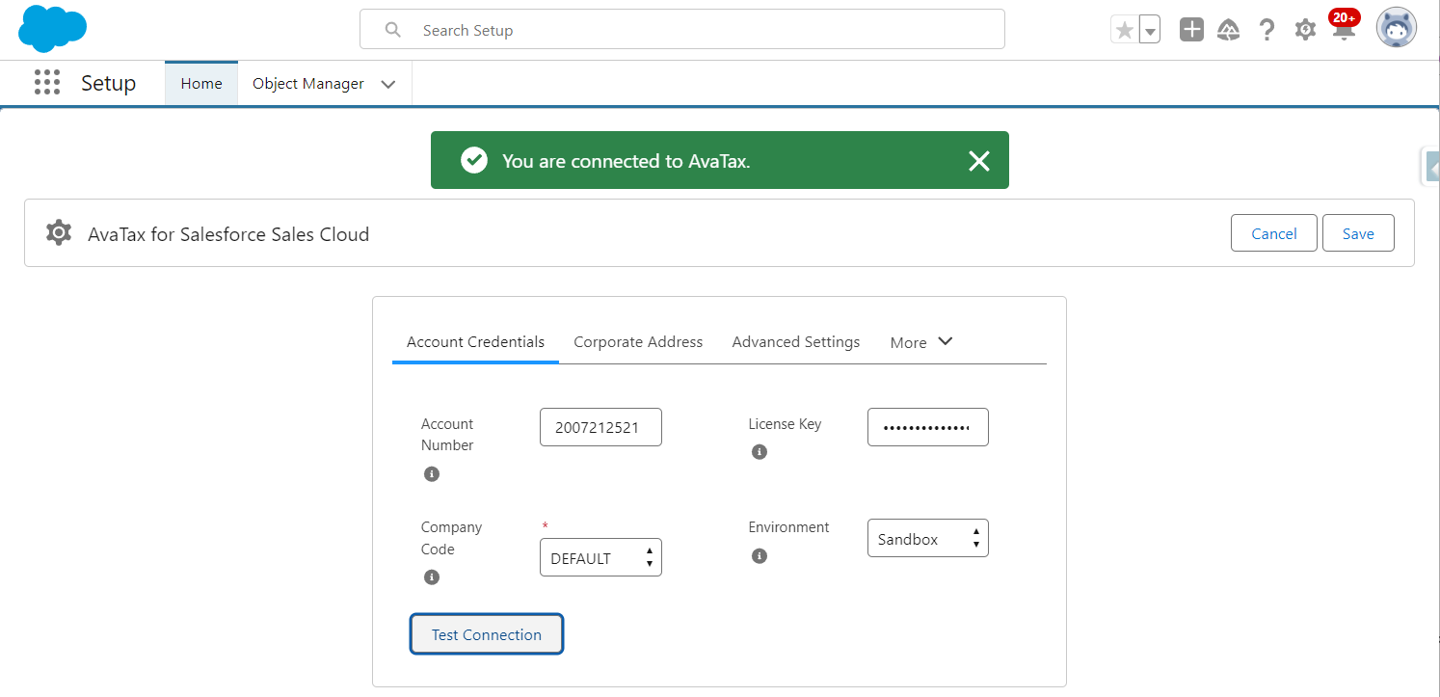Open the Advanced Settings tab
This screenshot has height=697, width=1440.
796,342
